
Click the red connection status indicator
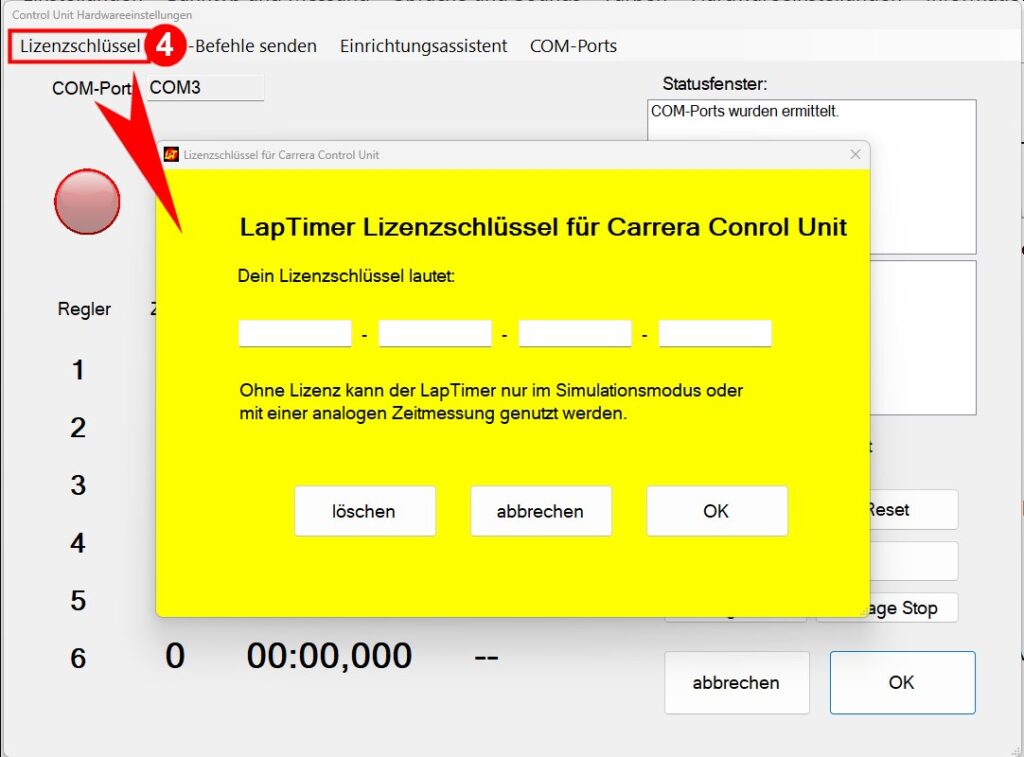coord(87,201)
